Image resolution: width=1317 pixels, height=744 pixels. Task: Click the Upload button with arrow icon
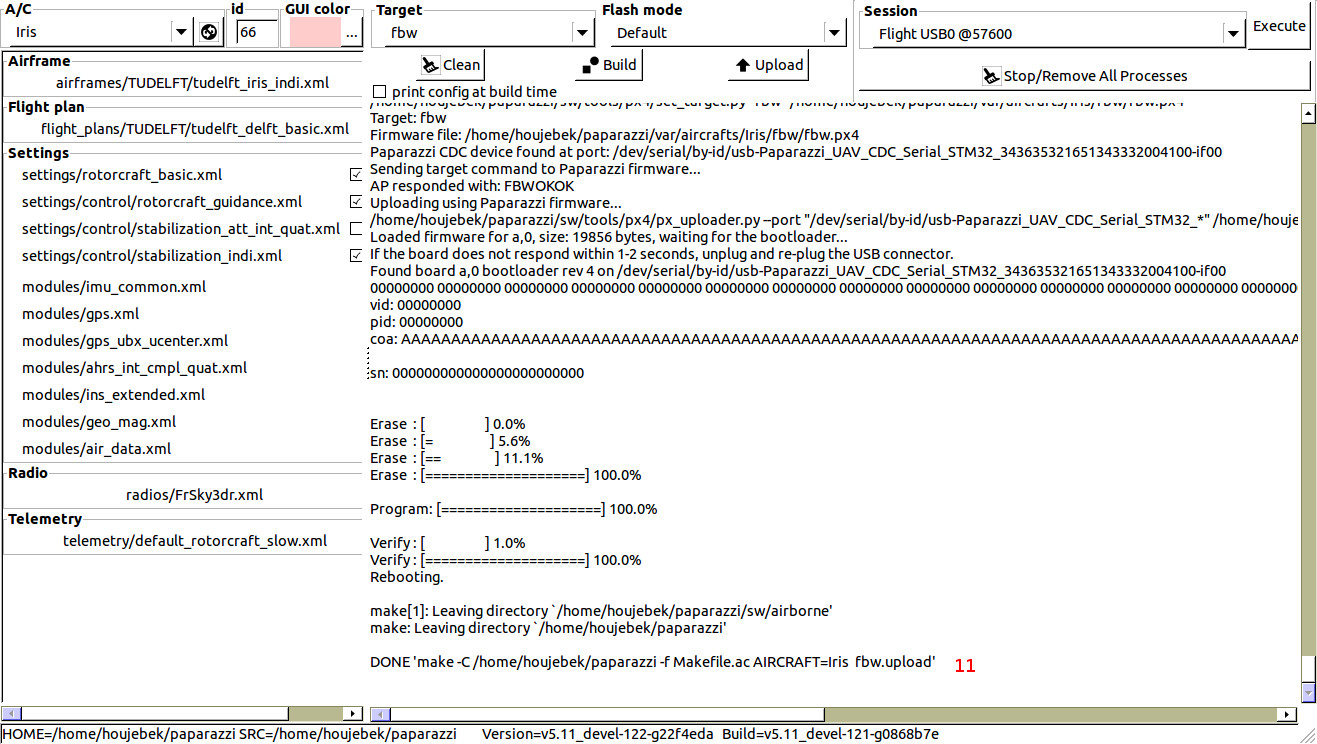coord(768,65)
